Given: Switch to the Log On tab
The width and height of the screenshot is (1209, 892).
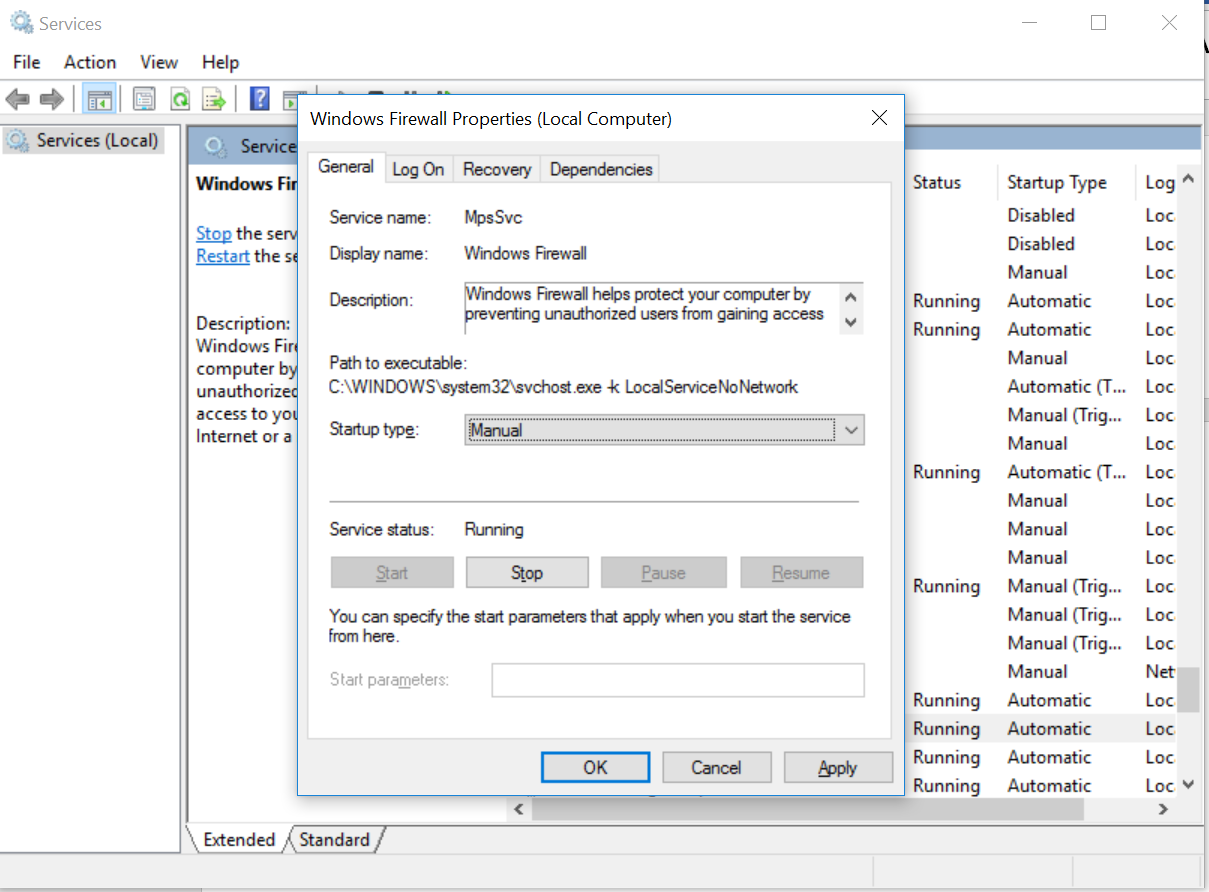Looking at the screenshot, I should click(x=417, y=170).
